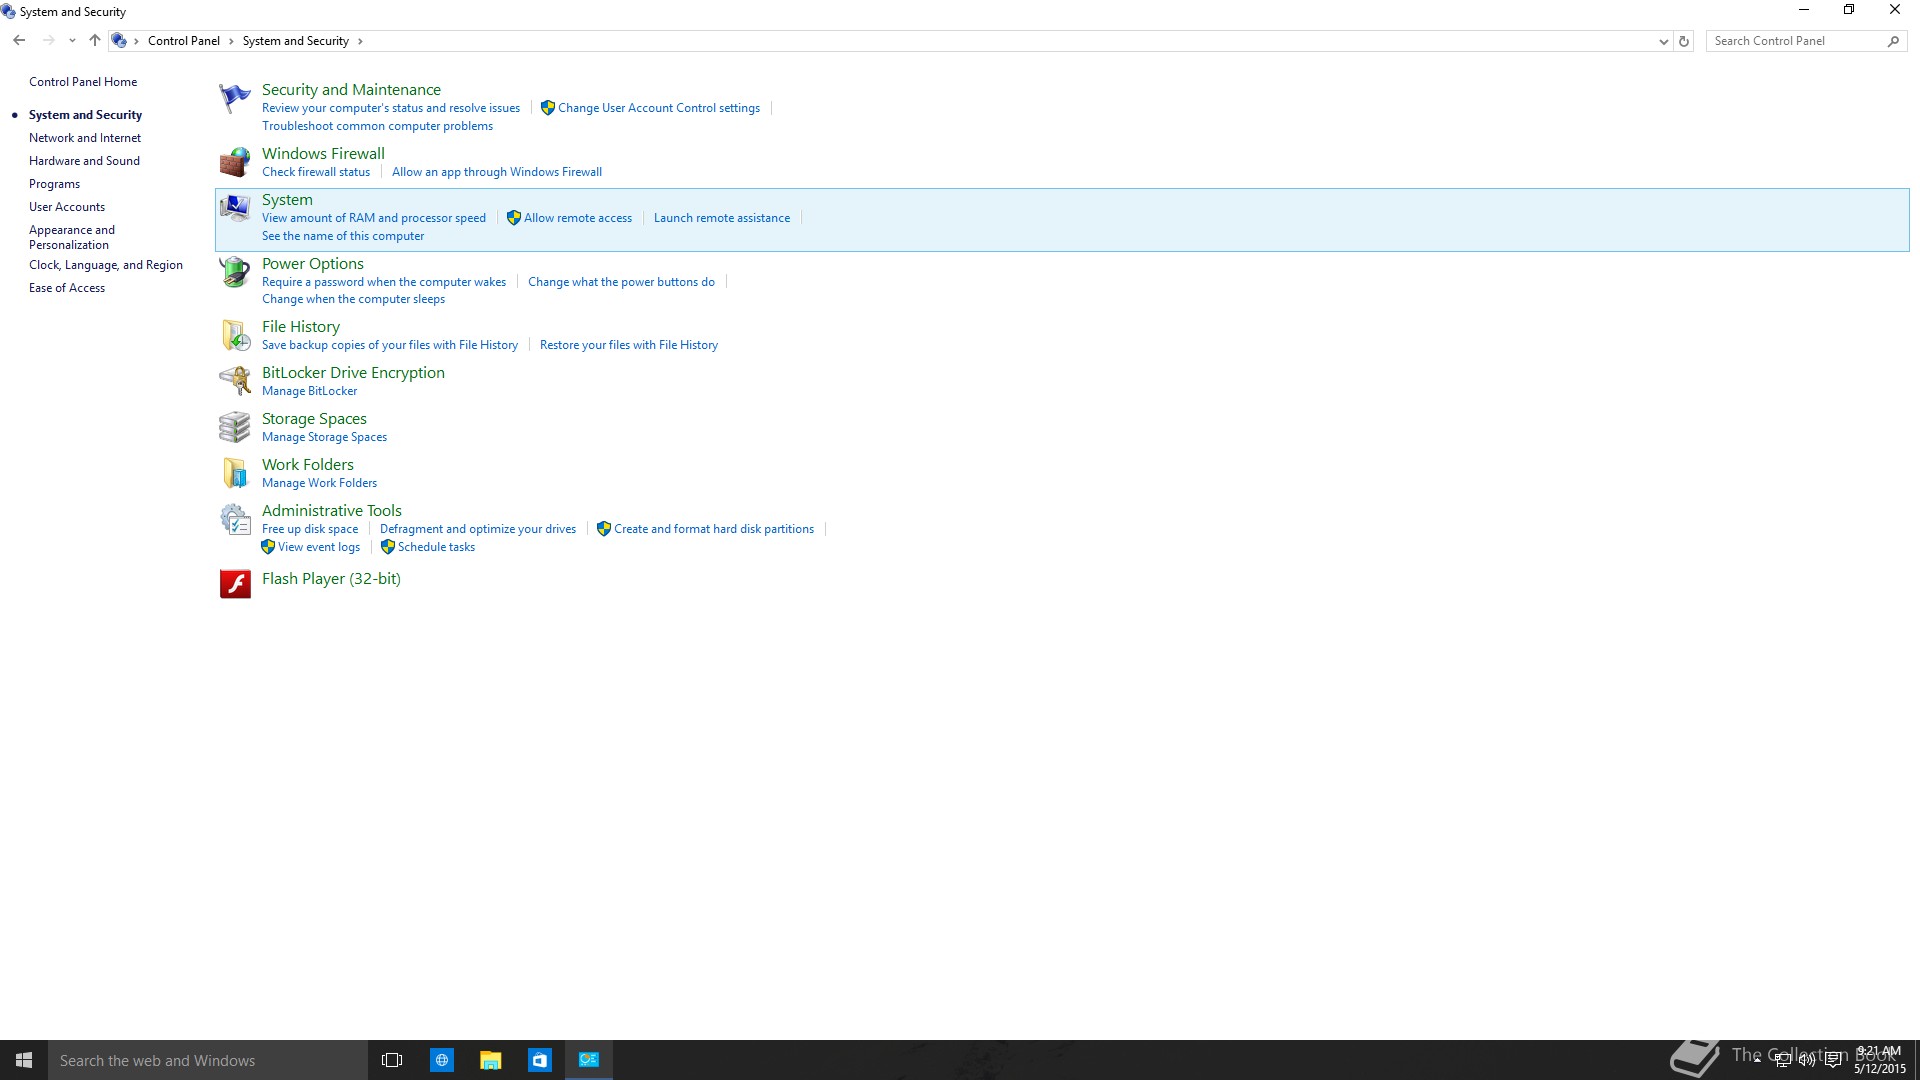Open the network tray icon
Viewport: 1920px width, 1080px height.
(1782, 1060)
